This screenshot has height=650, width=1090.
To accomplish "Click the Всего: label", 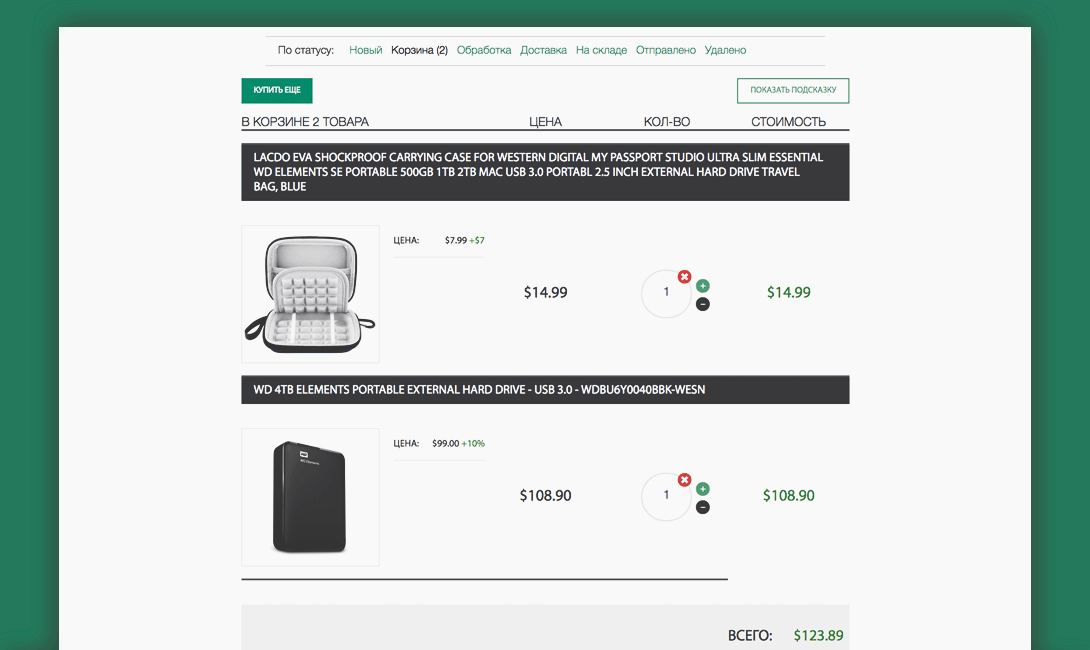I will pos(750,635).
